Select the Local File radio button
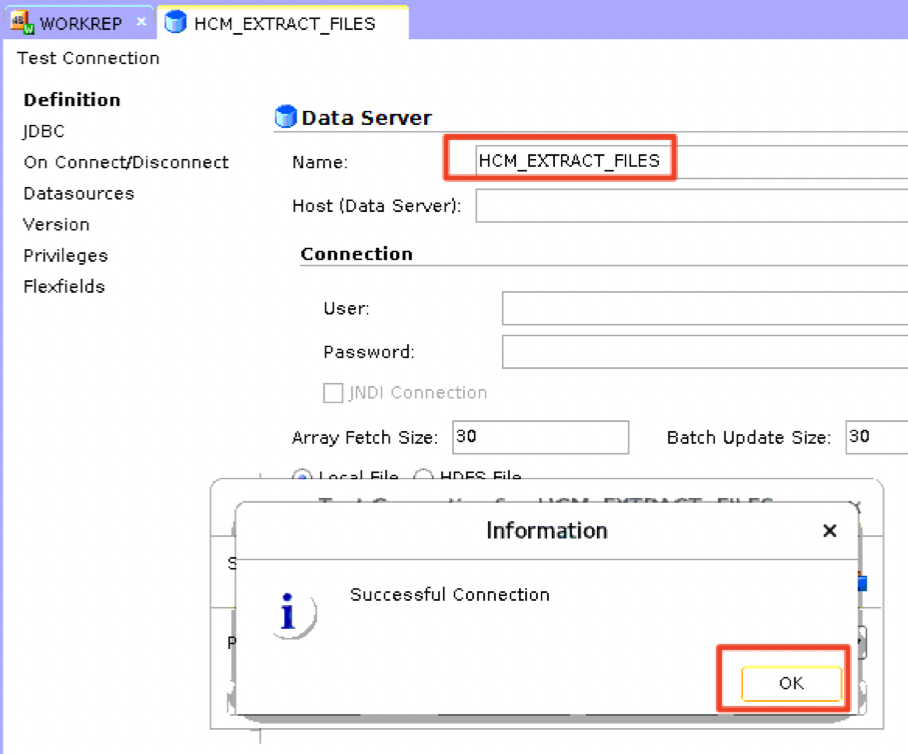This screenshot has width=908, height=754. point(301,478)
